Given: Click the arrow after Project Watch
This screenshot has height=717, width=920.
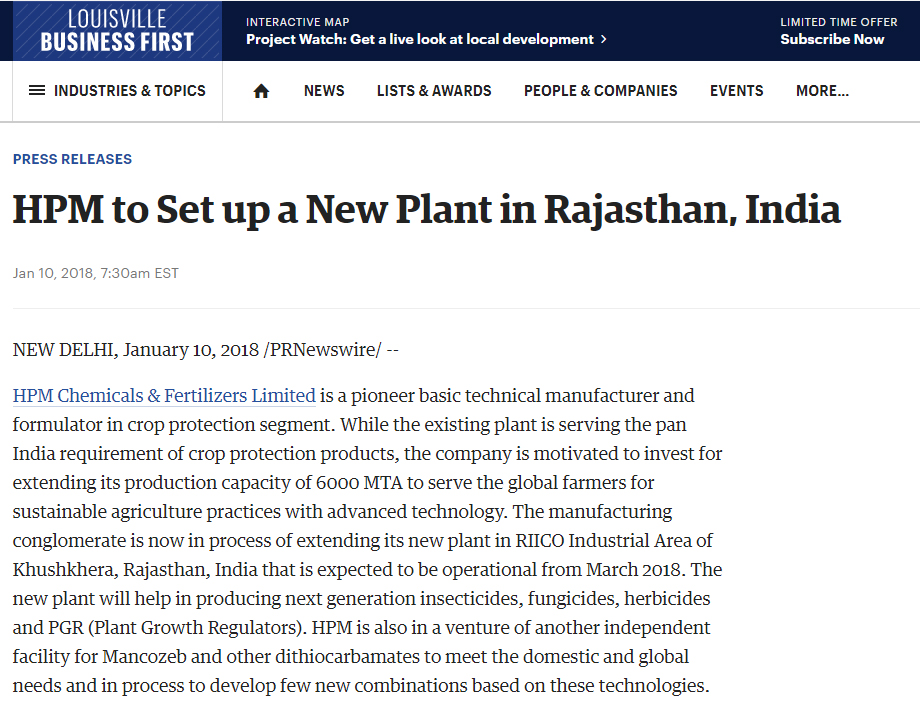Looking at the screenshot, I should [604, 40].
